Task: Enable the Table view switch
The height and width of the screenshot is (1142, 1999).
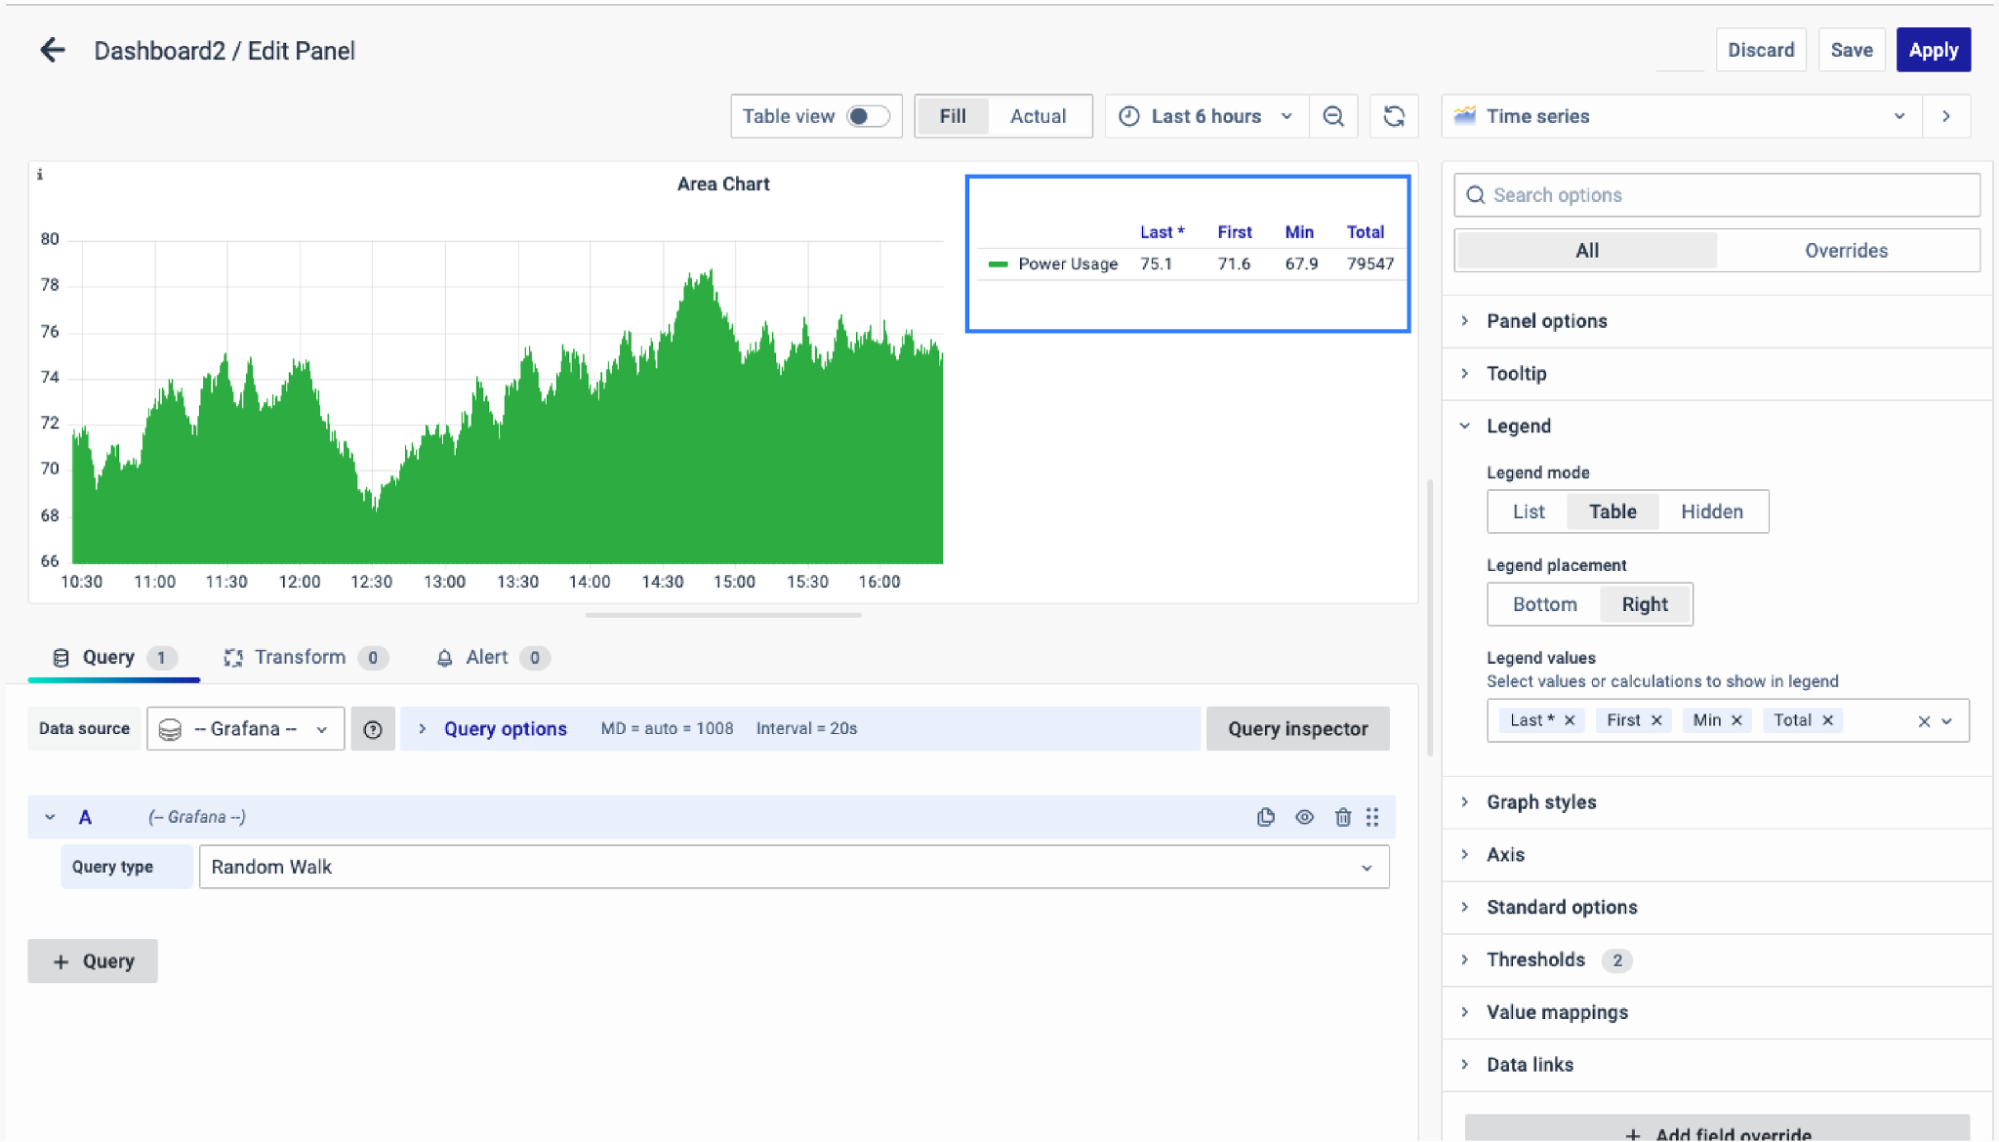Action: (x=867, y=116)
